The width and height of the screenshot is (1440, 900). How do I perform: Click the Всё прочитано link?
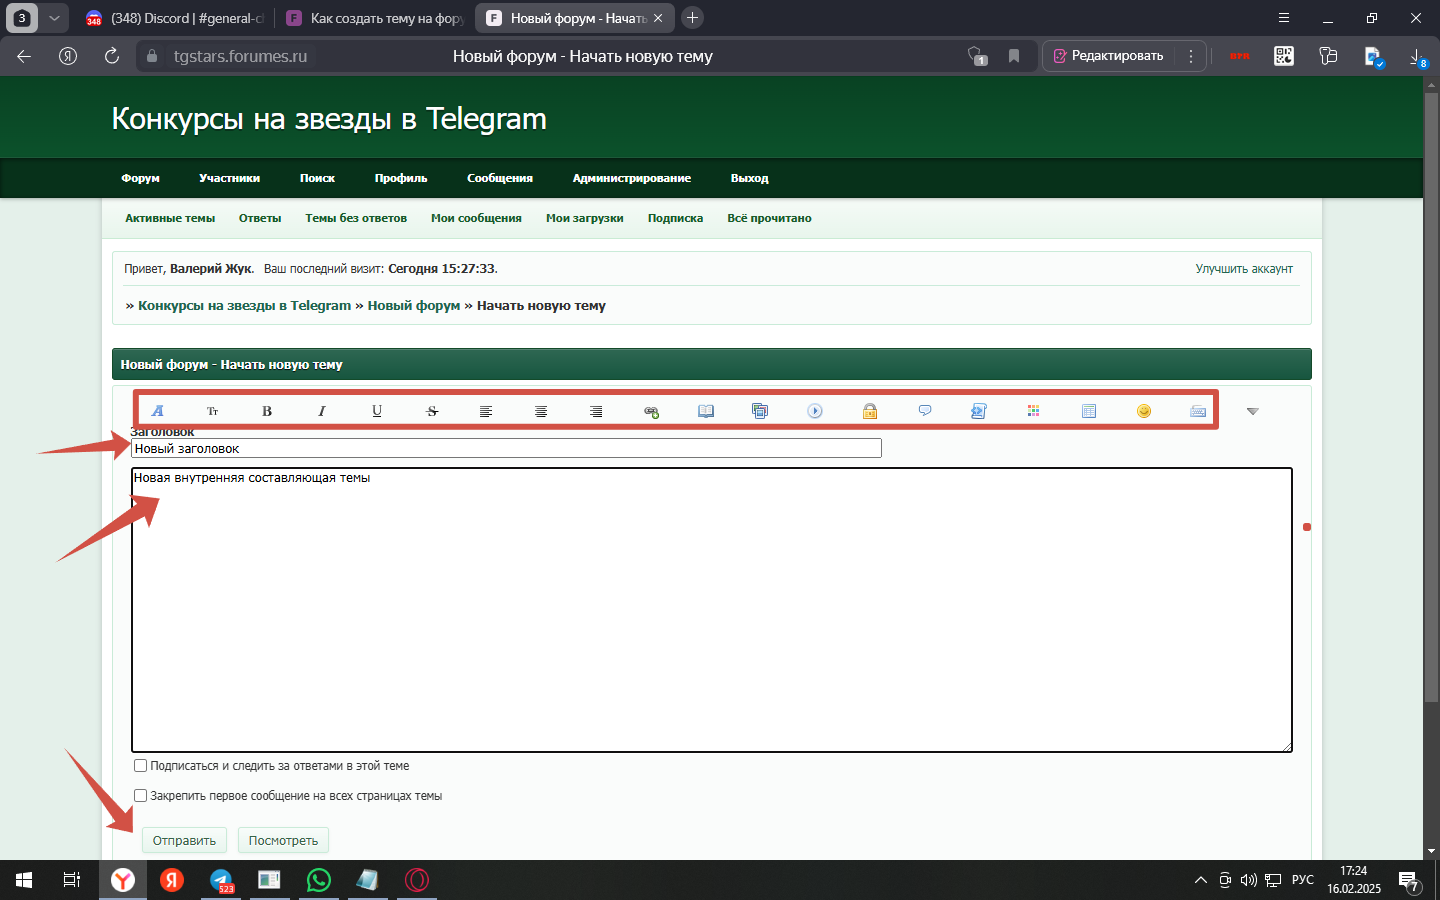[x=769, y=218]
